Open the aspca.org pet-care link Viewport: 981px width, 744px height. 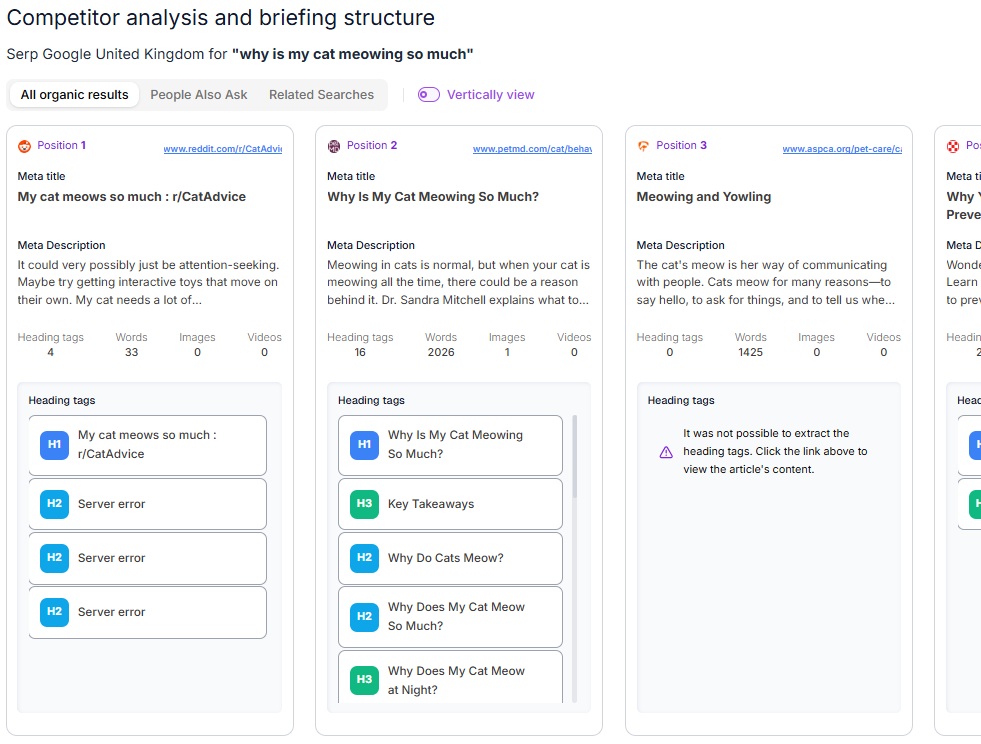click(845, 148)
